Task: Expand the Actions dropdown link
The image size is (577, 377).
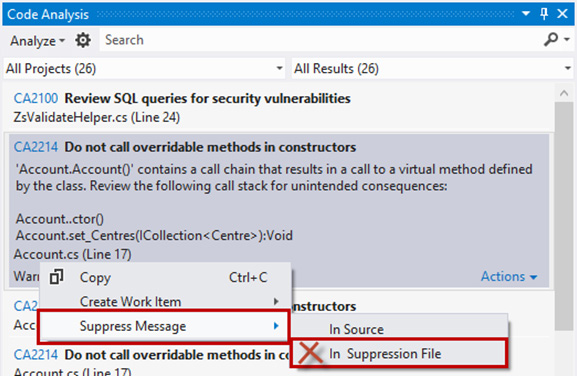Action: click(509, 276)
